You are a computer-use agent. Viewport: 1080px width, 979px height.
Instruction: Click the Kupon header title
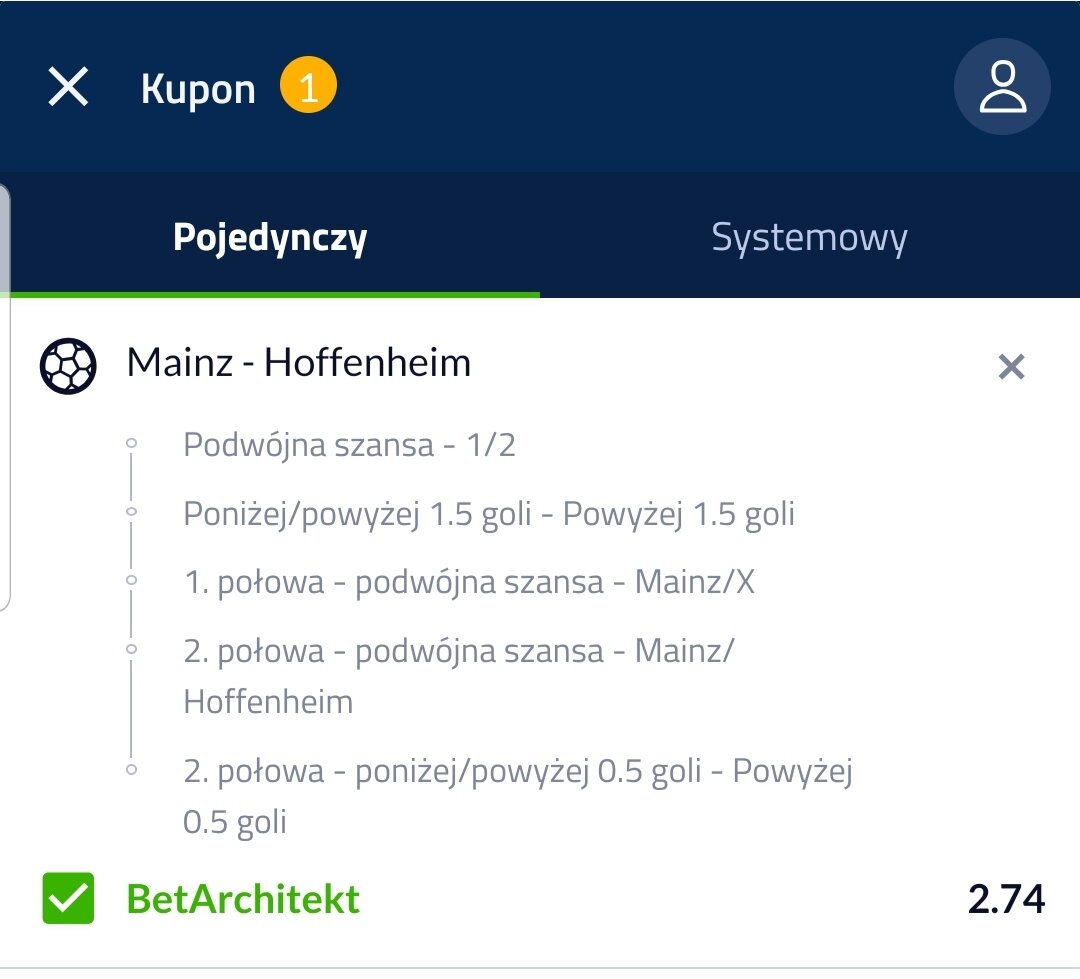coord(198,90)
